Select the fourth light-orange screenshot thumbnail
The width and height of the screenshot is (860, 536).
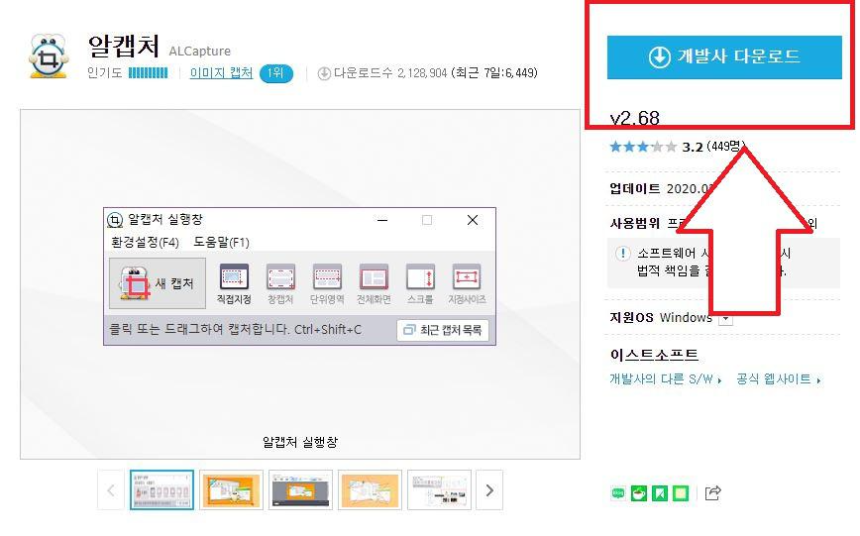click(x=370, y=490)
